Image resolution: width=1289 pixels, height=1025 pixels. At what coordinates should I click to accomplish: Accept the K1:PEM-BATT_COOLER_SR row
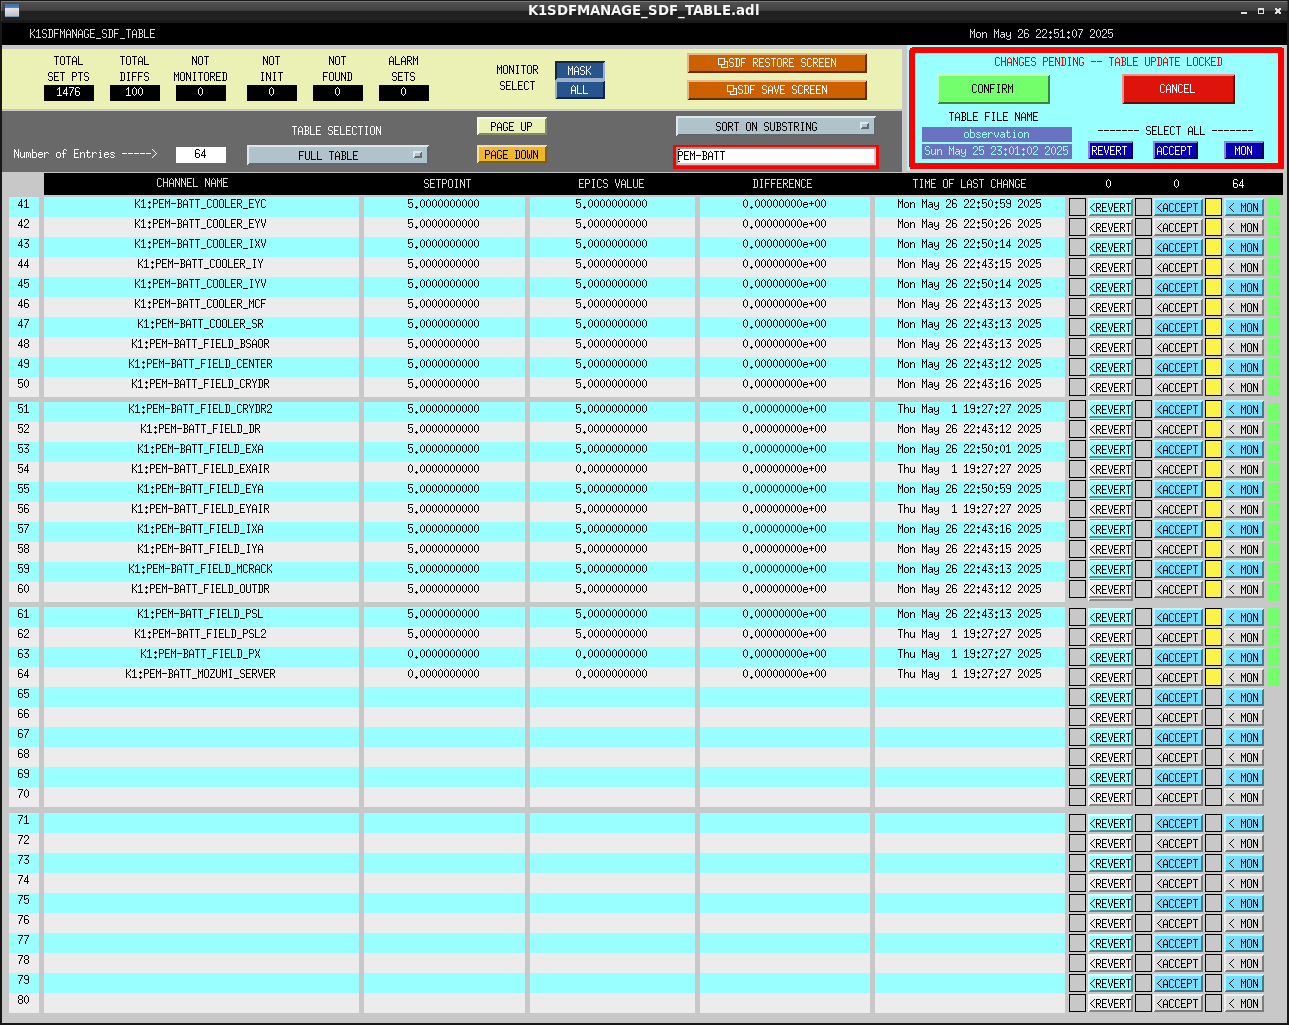[x=1178, y=328]
